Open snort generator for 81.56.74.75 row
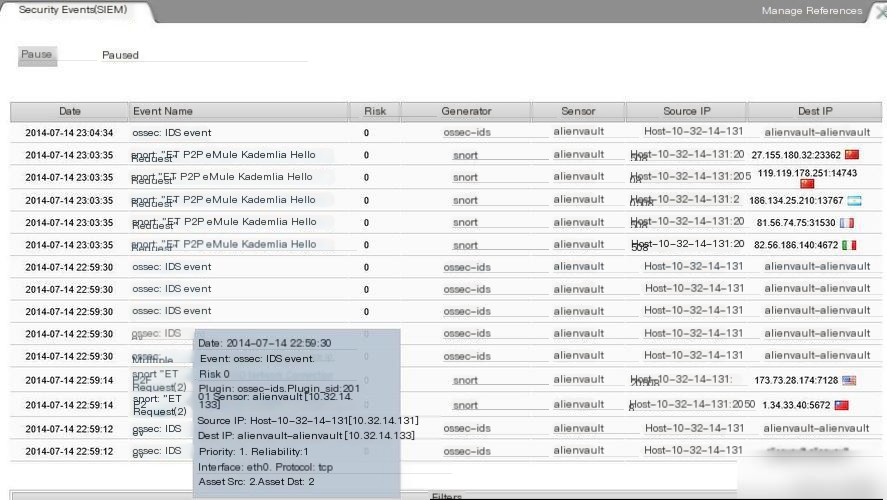Viewport: 887px width, 500px height. [x=465, y=223]
